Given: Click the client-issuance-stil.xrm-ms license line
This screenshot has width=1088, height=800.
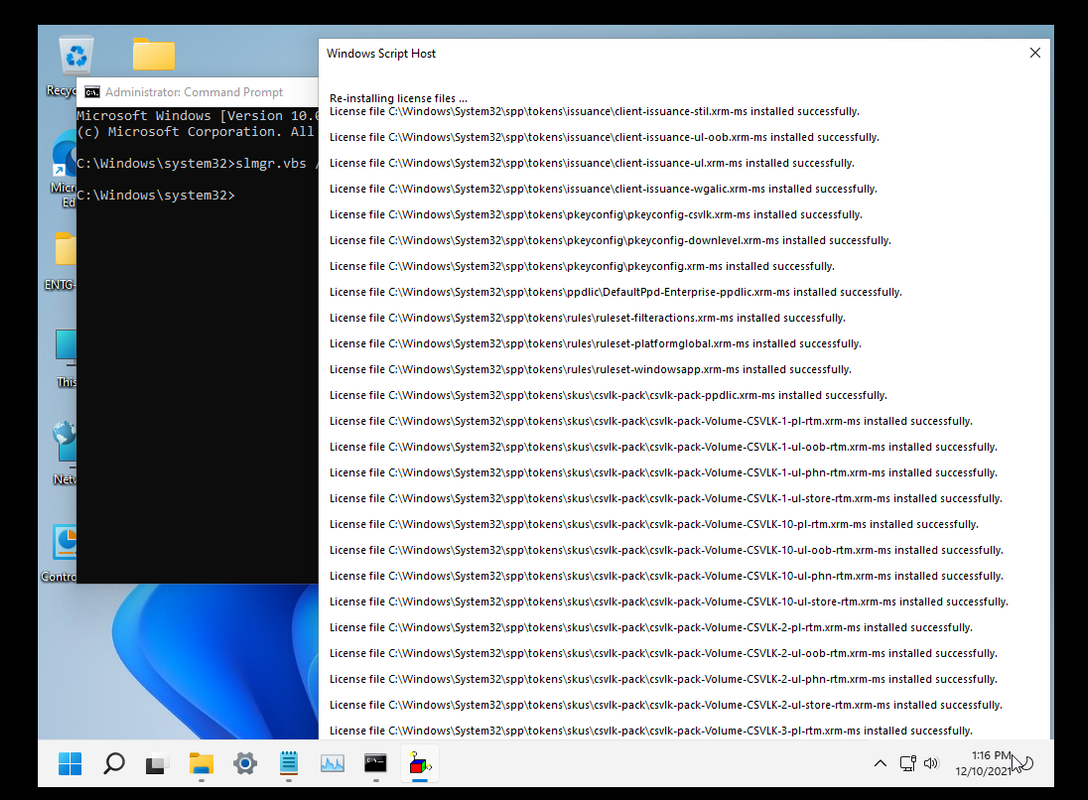Looking at the screenshot, I should [595, 111].
